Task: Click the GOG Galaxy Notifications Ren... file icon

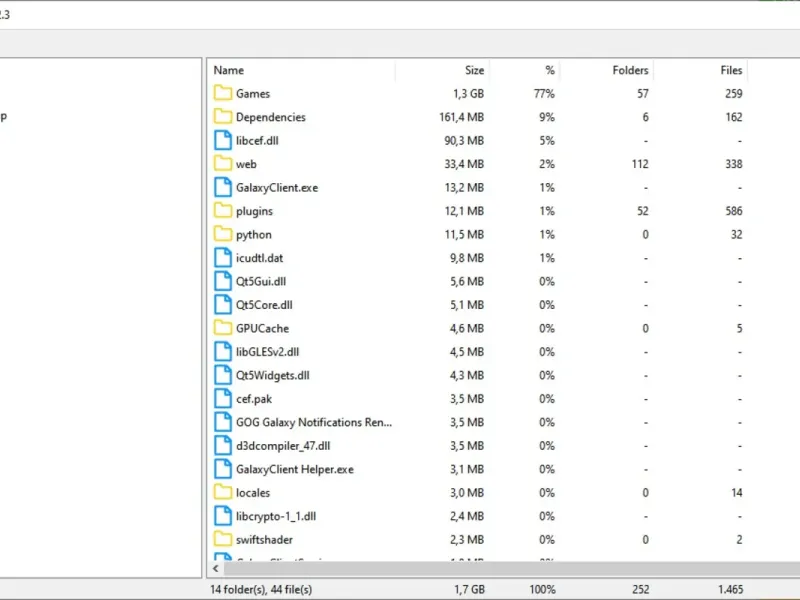Action: 222,422
